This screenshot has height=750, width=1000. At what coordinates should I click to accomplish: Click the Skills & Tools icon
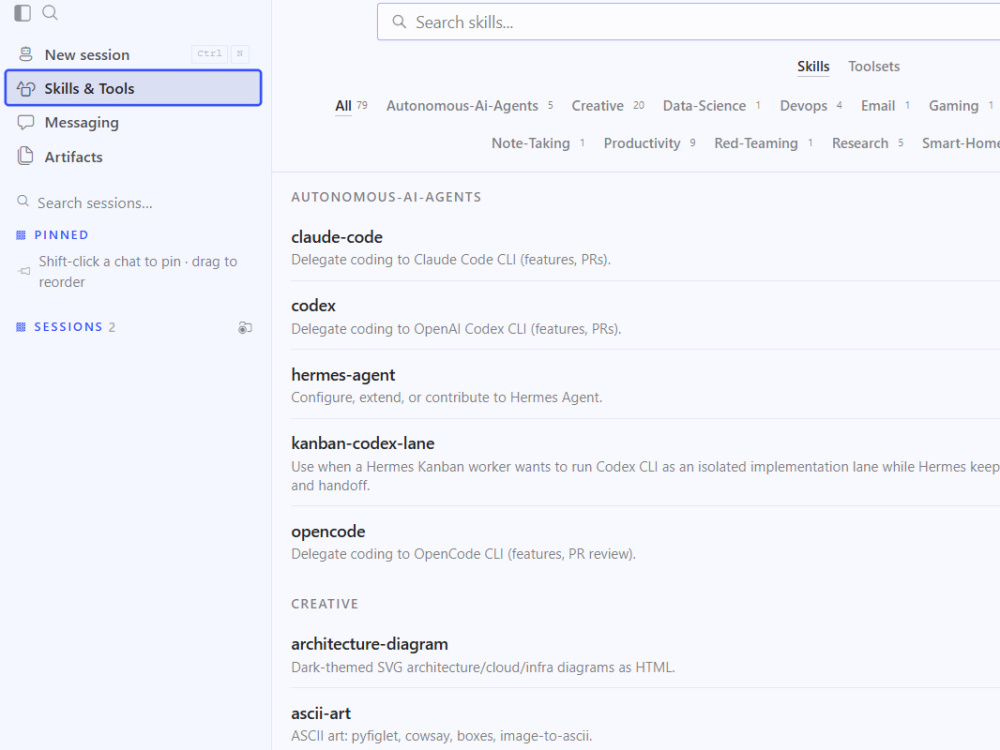(26, 88)
